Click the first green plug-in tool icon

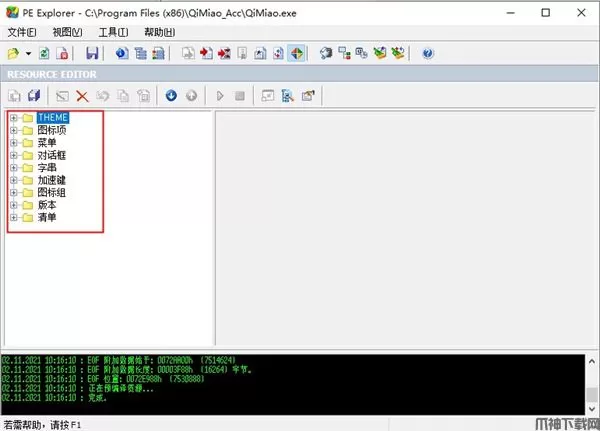[380, 53]
